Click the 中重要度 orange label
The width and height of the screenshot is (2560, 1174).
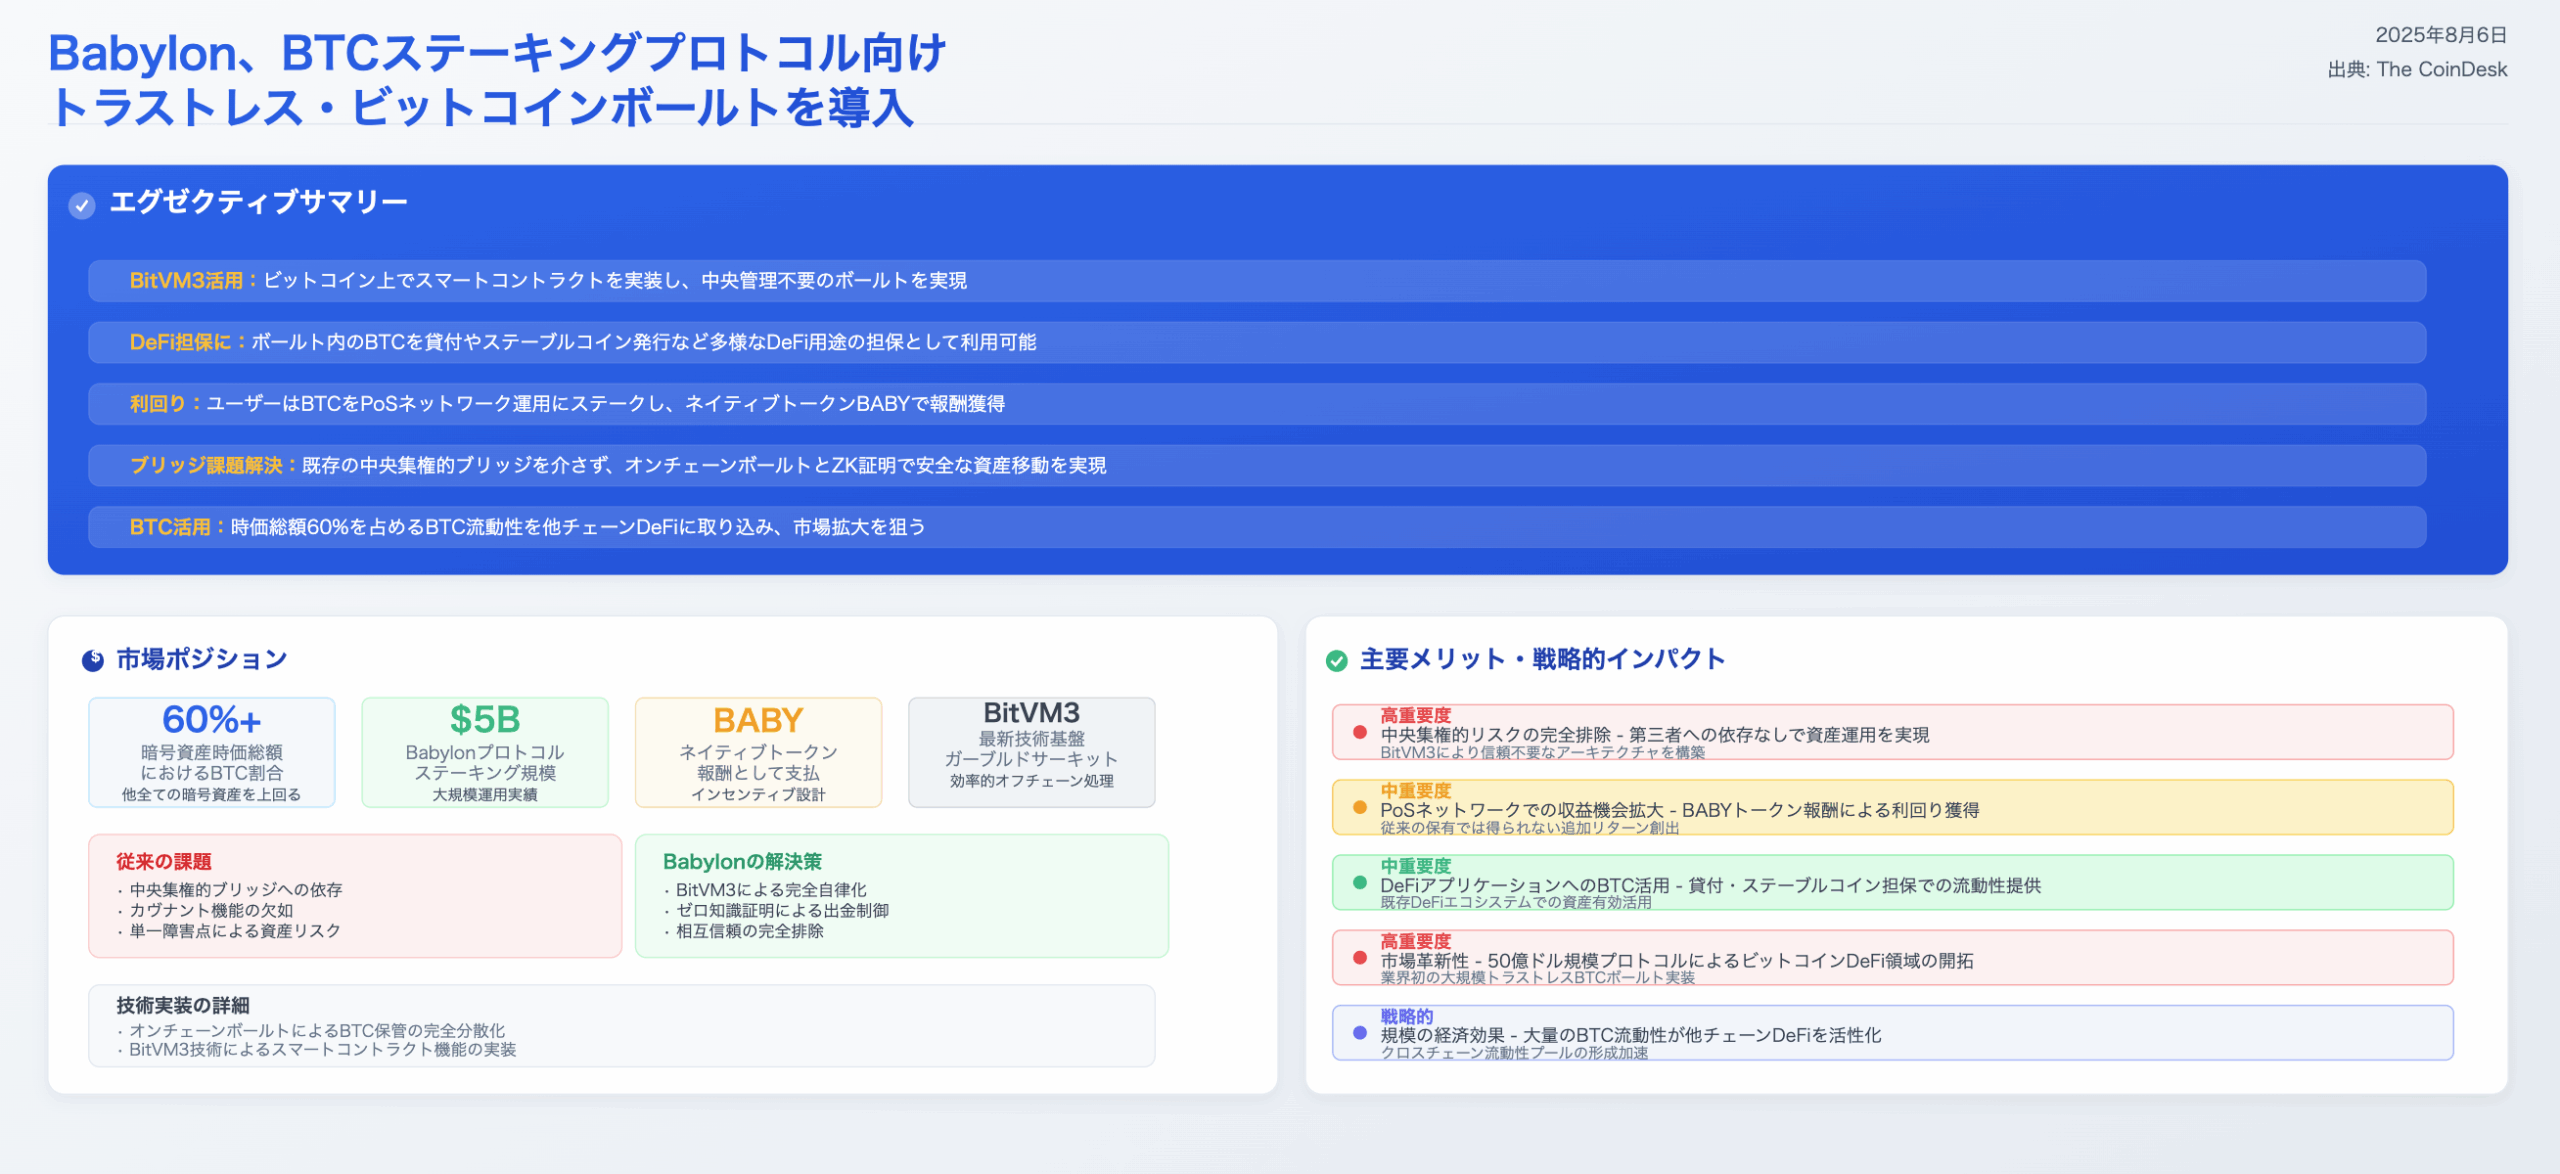(x=1415, y=790)
